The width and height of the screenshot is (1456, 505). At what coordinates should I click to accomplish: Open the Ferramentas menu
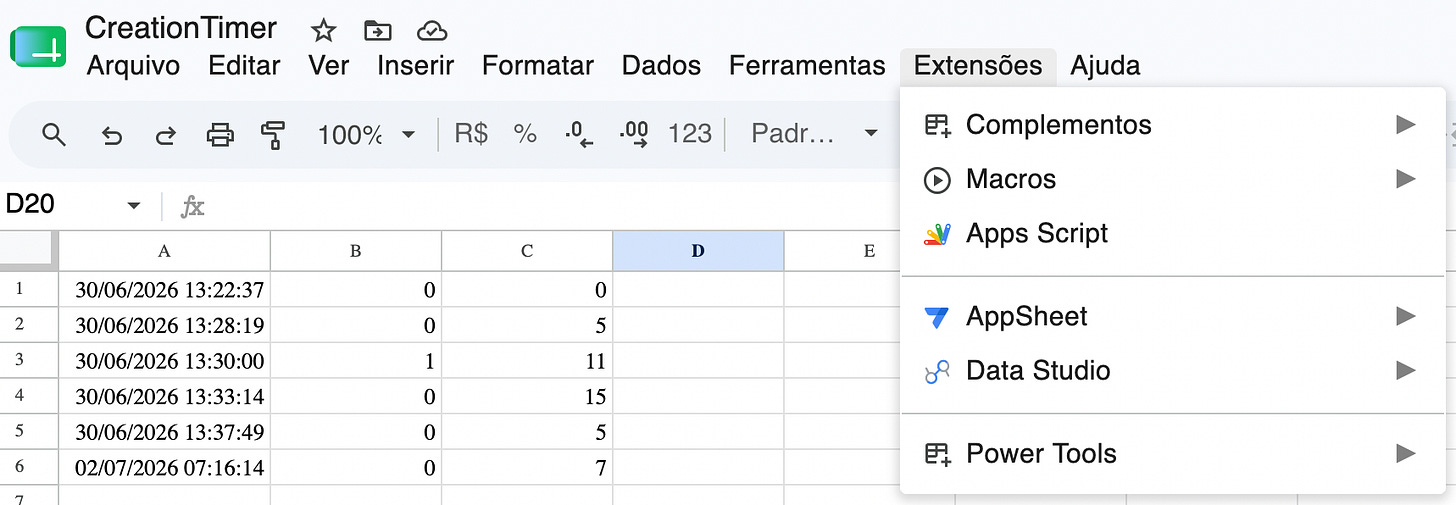(x=807, y=66)
